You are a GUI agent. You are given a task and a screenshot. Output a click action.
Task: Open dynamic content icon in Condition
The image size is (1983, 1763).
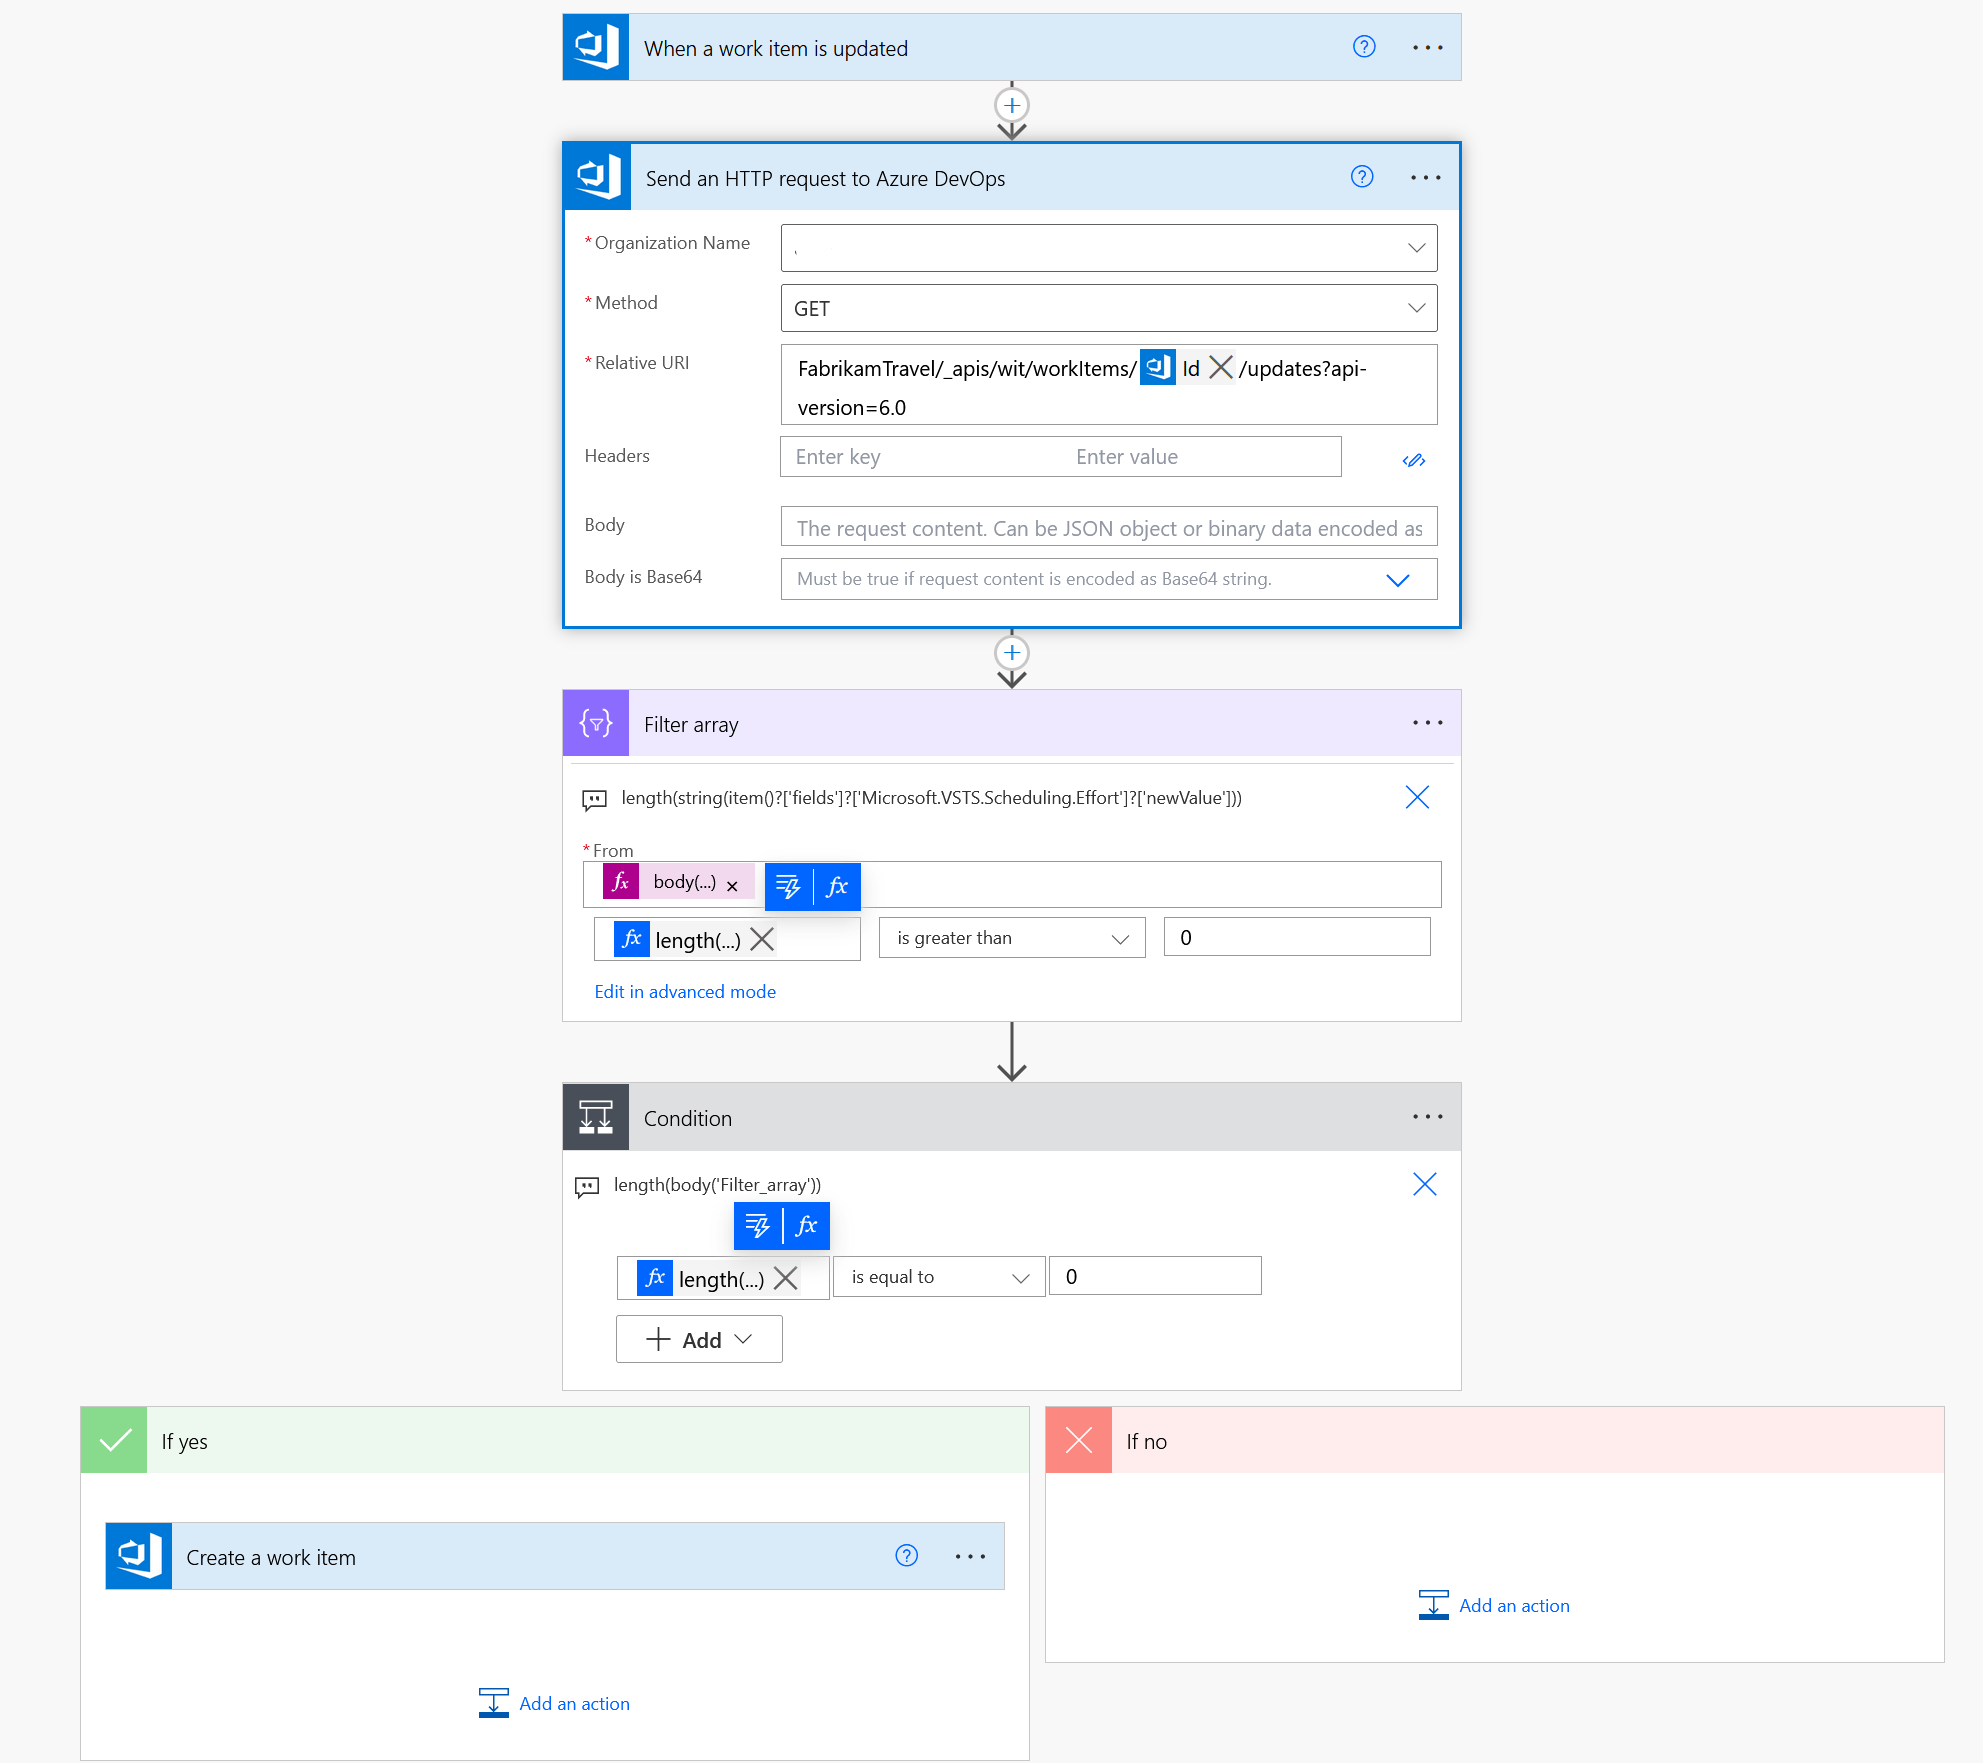coord(757,1226)
